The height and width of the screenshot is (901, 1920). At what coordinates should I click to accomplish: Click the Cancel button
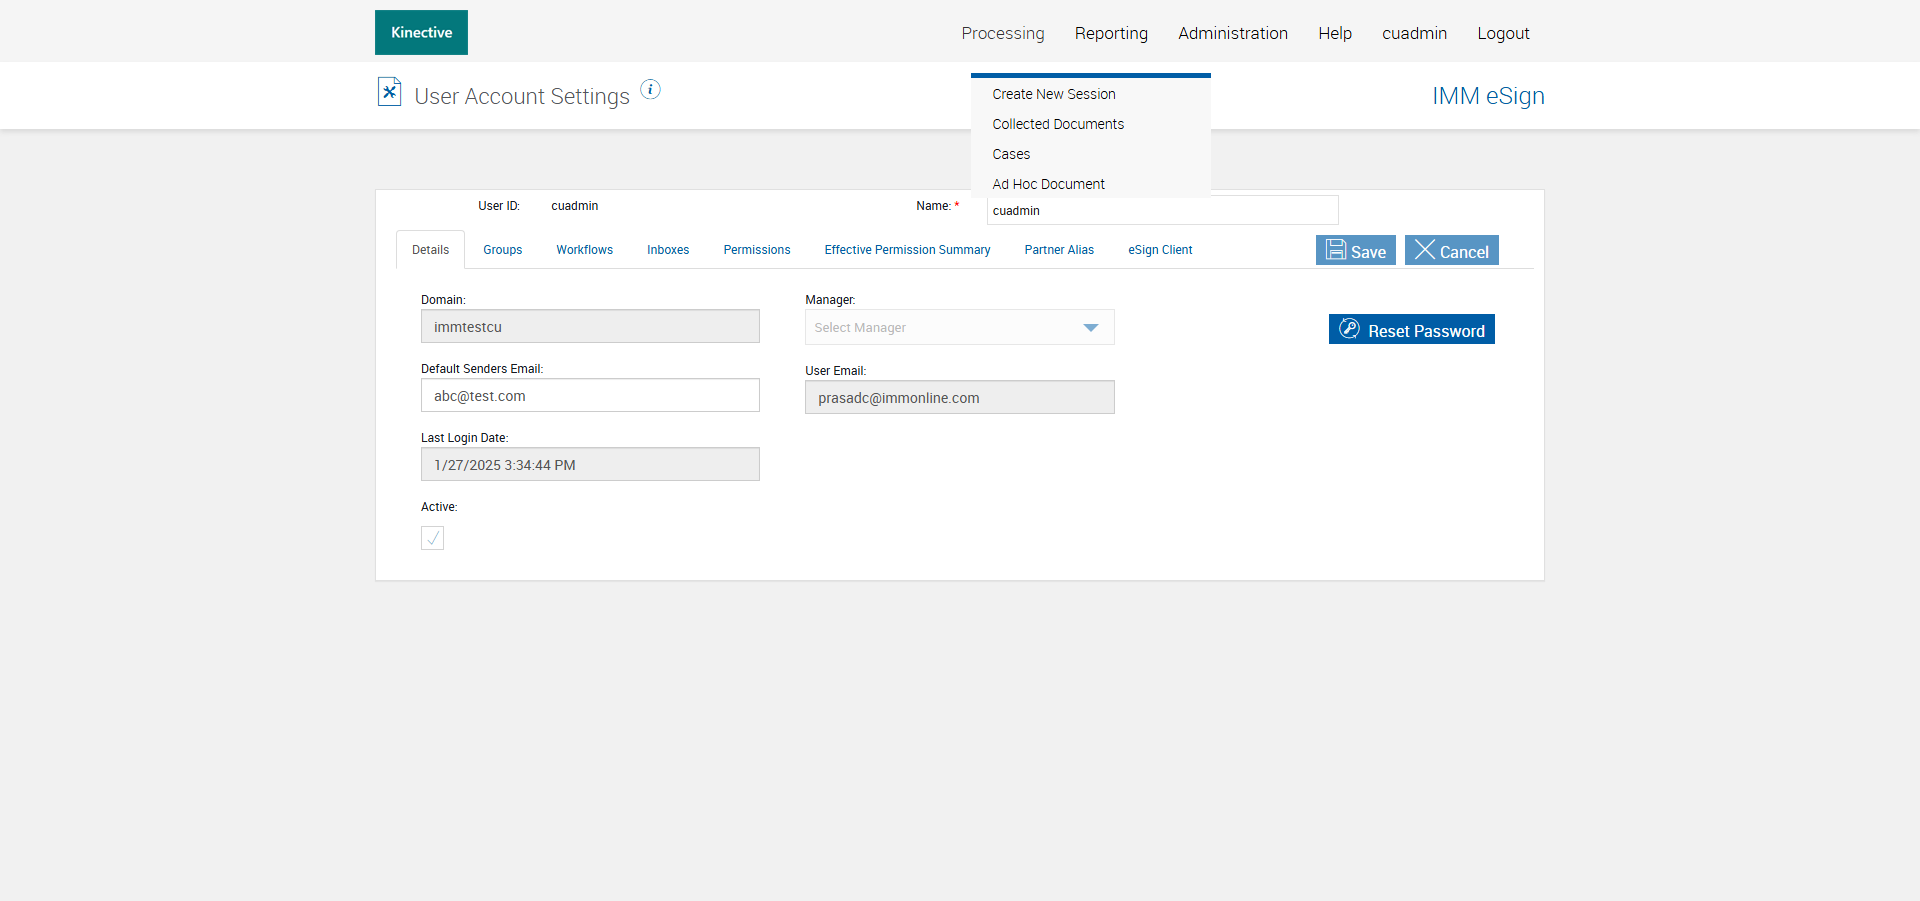coord(1451,251)
